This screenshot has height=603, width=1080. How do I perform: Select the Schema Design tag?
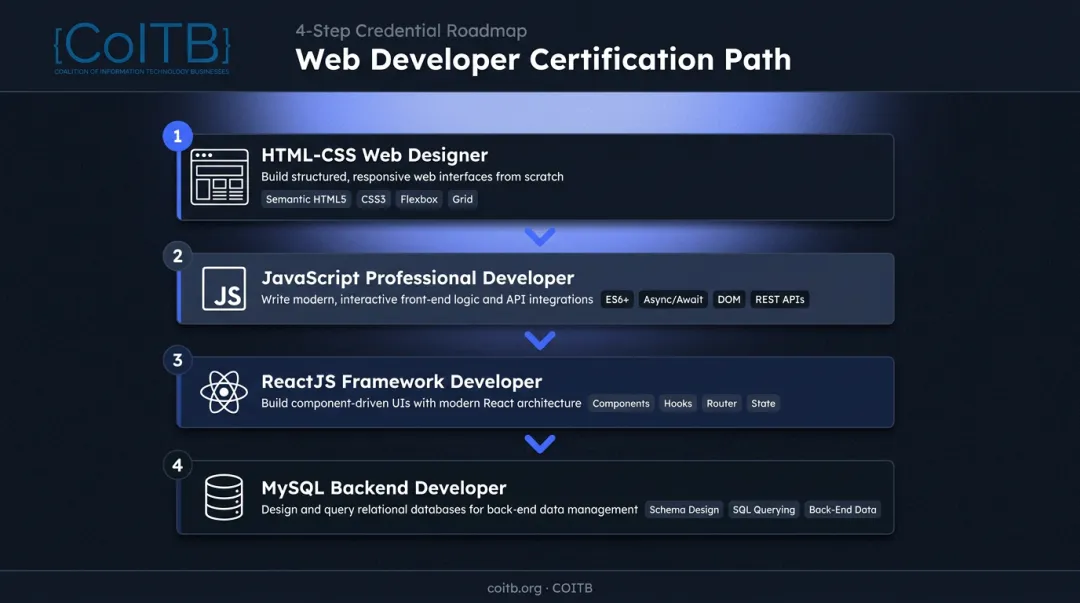(x=684, y=509)
